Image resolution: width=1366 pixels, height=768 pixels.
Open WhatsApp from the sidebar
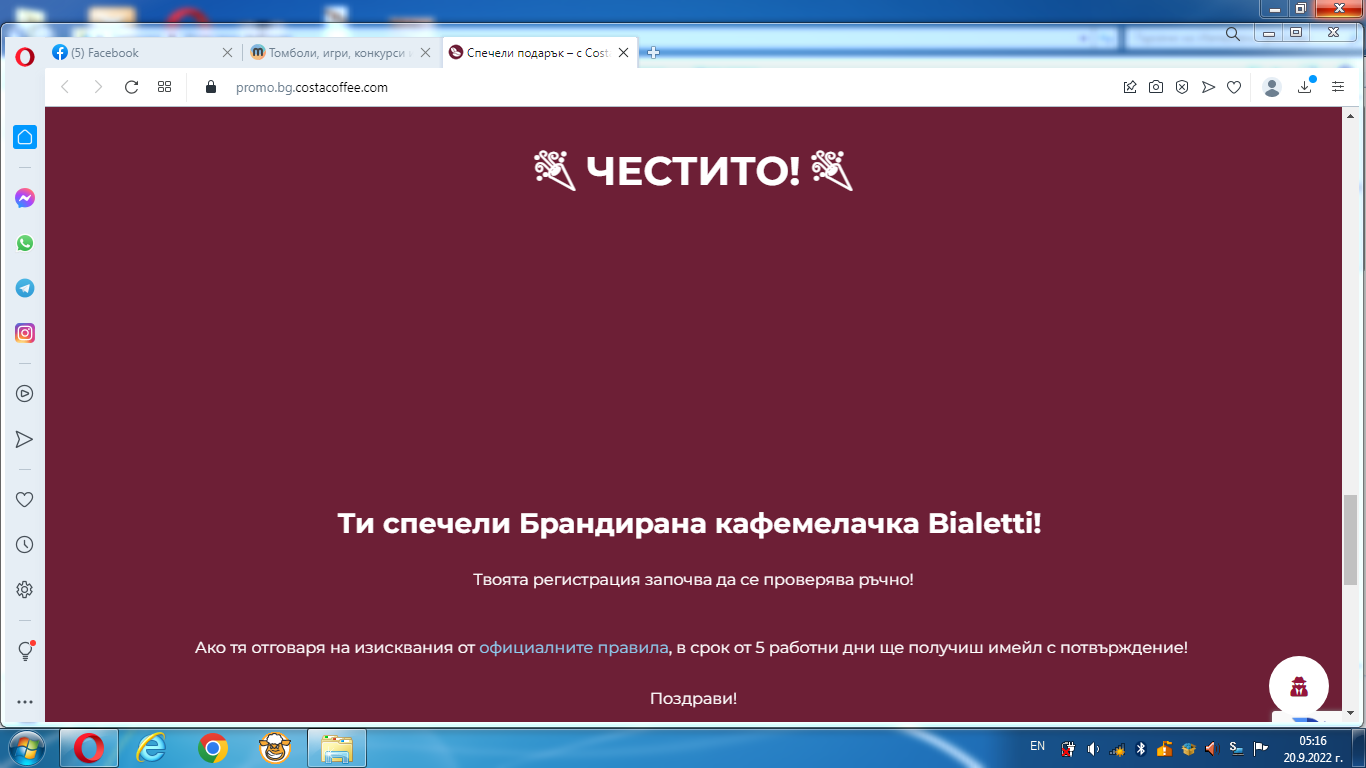[x=25, y=243]
